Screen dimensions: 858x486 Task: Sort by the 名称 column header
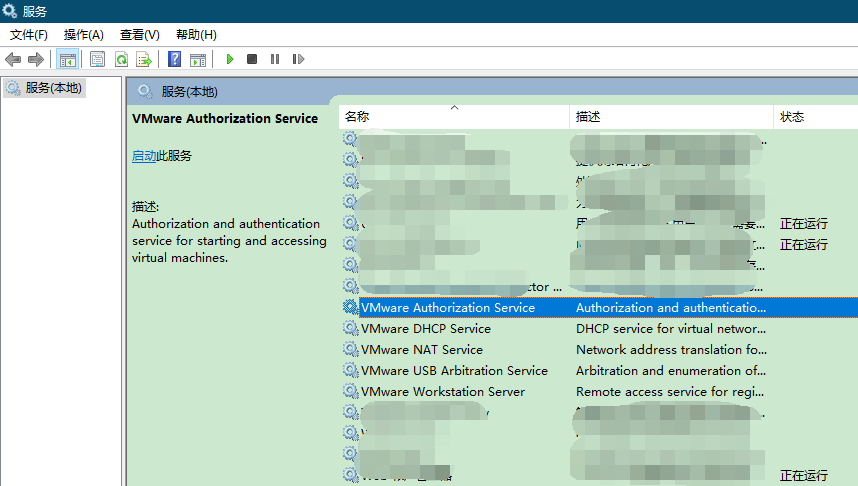point(454,117)
